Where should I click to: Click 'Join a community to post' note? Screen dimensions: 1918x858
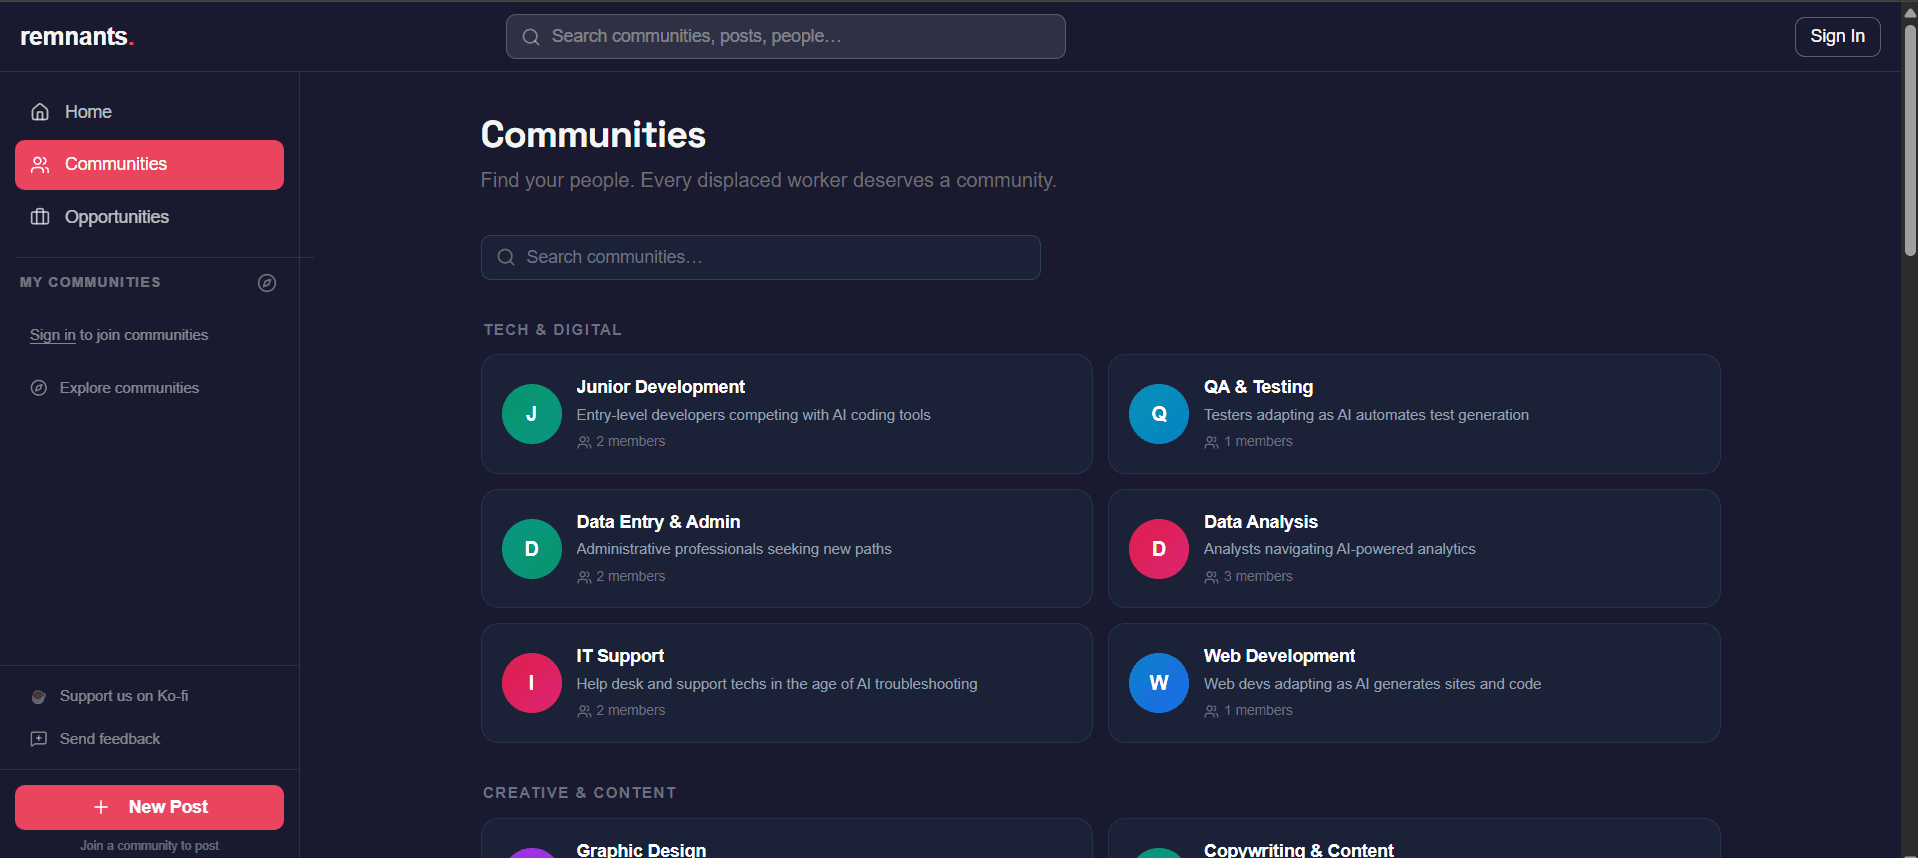(x=149, y=846)
